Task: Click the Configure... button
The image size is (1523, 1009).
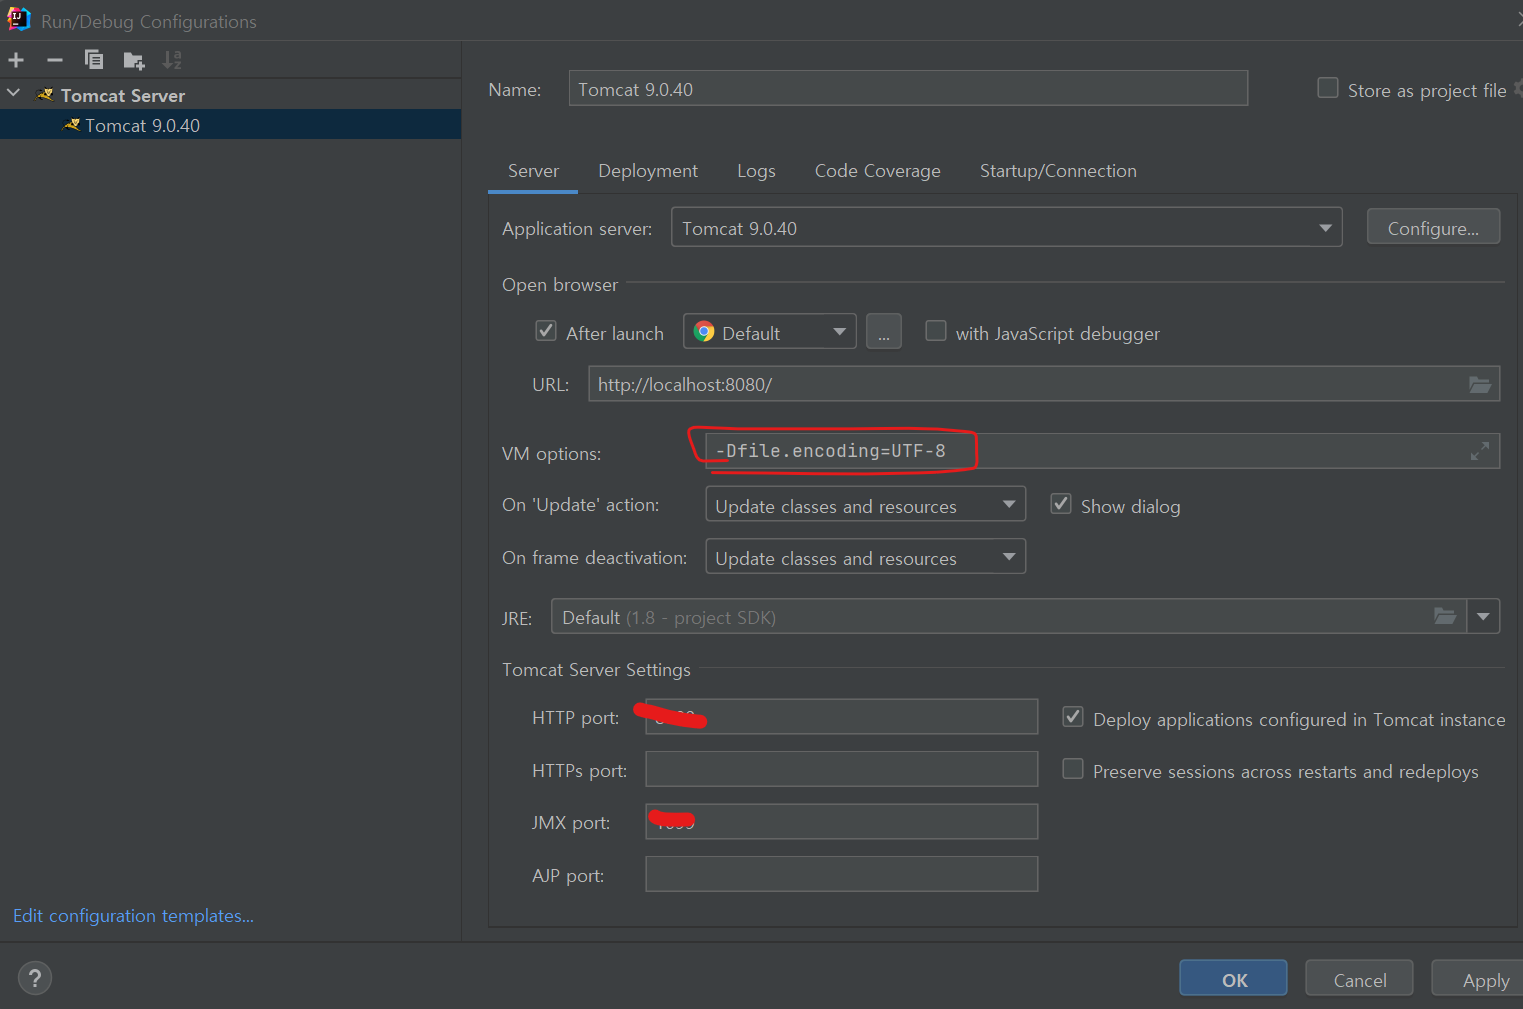Action: click(x=1433, y=227)
